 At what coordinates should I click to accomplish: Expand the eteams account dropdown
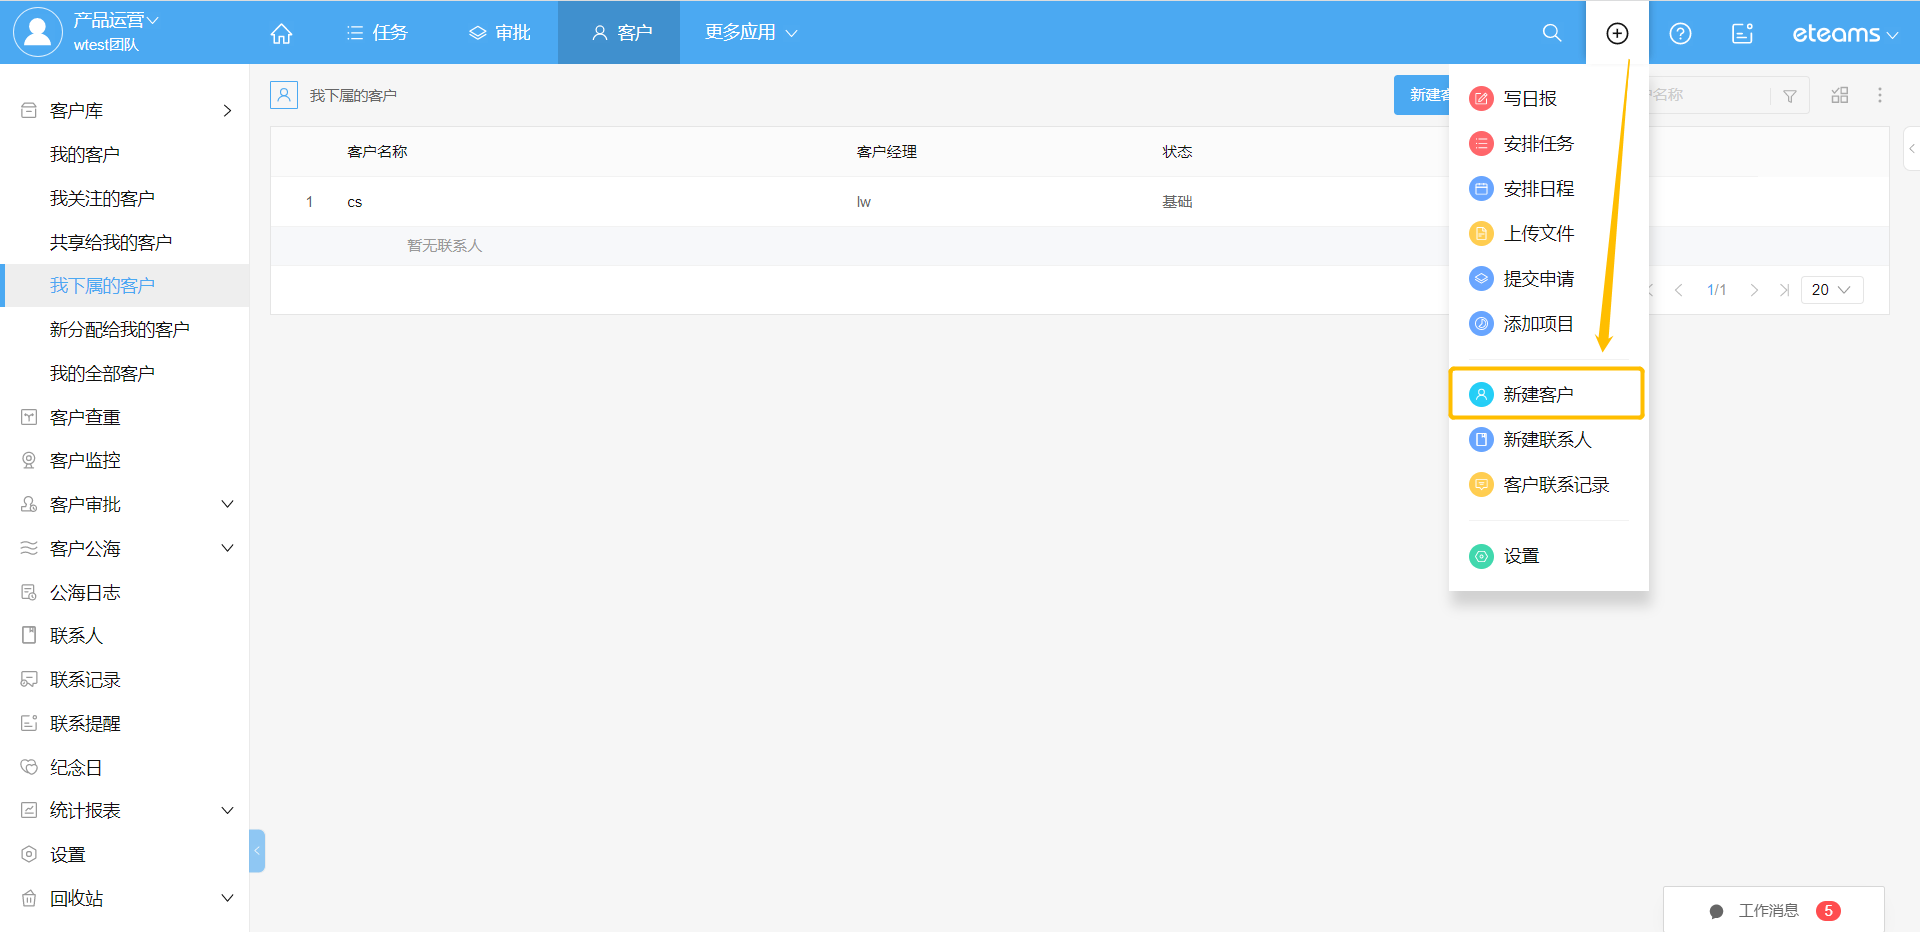tap(1844, 34)
